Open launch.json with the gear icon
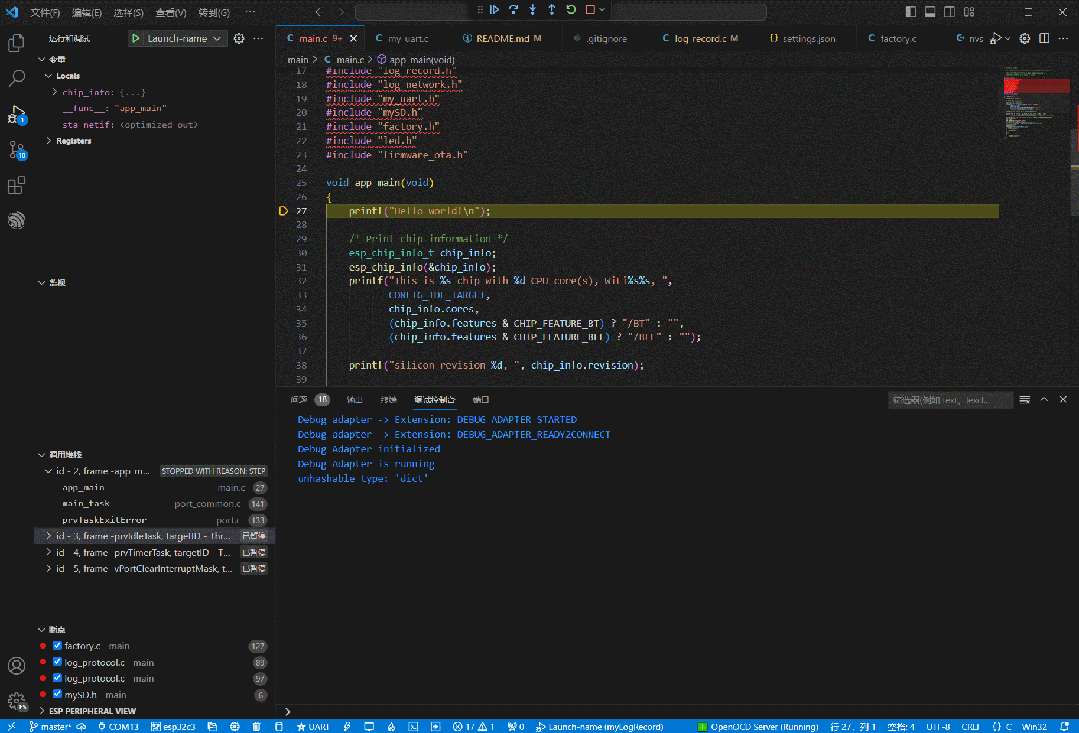Image resolution: width=1079 pixels, height=733 pixels. (239, 38)
